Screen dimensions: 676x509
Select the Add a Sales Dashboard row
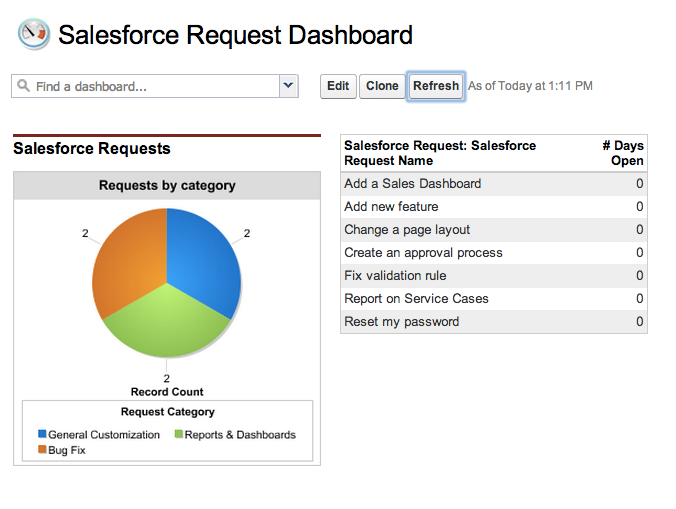click(x=494, y=184)
